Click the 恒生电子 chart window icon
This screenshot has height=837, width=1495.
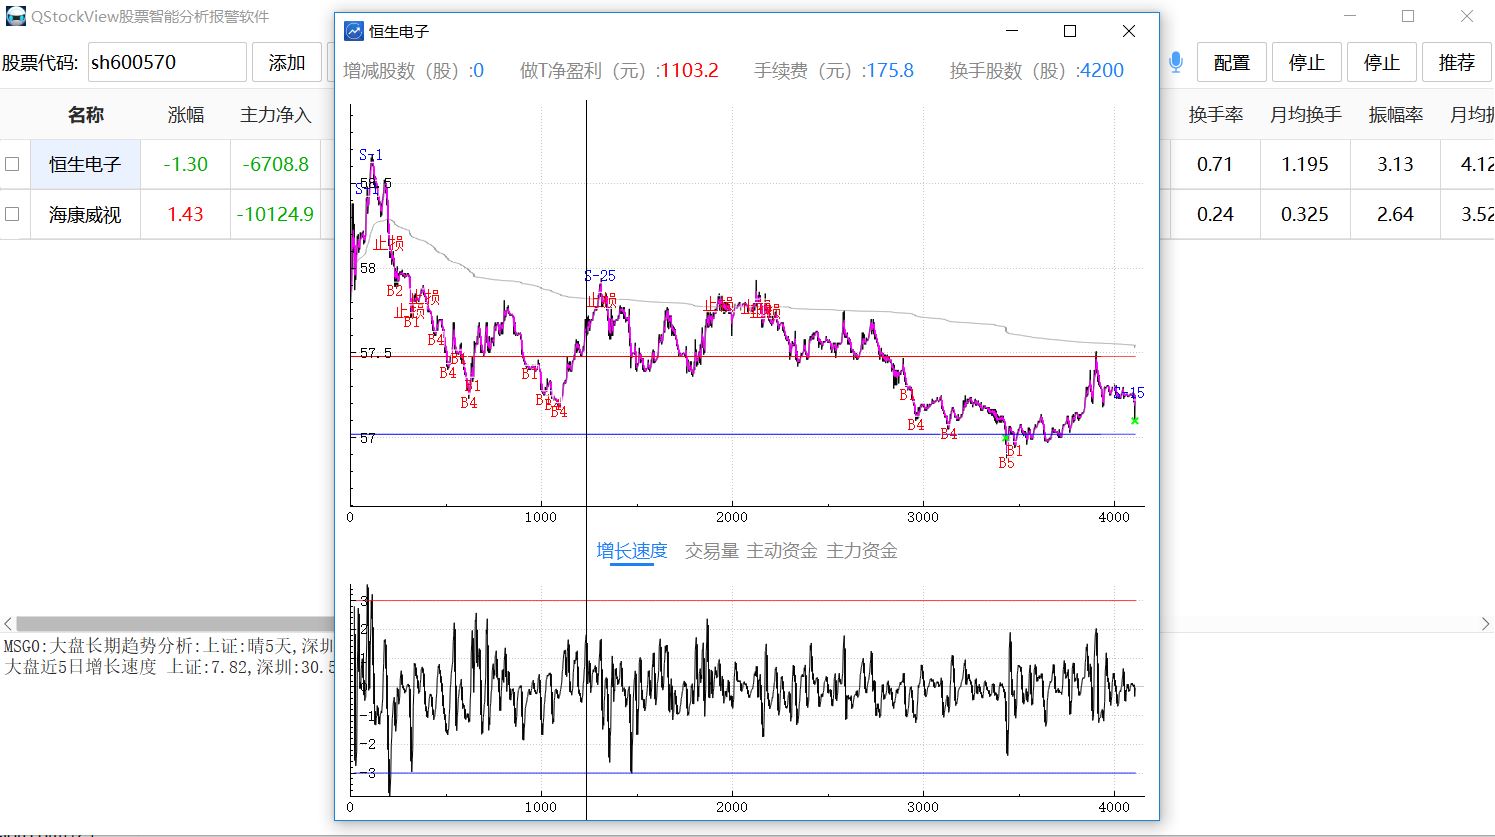[354, 31]
